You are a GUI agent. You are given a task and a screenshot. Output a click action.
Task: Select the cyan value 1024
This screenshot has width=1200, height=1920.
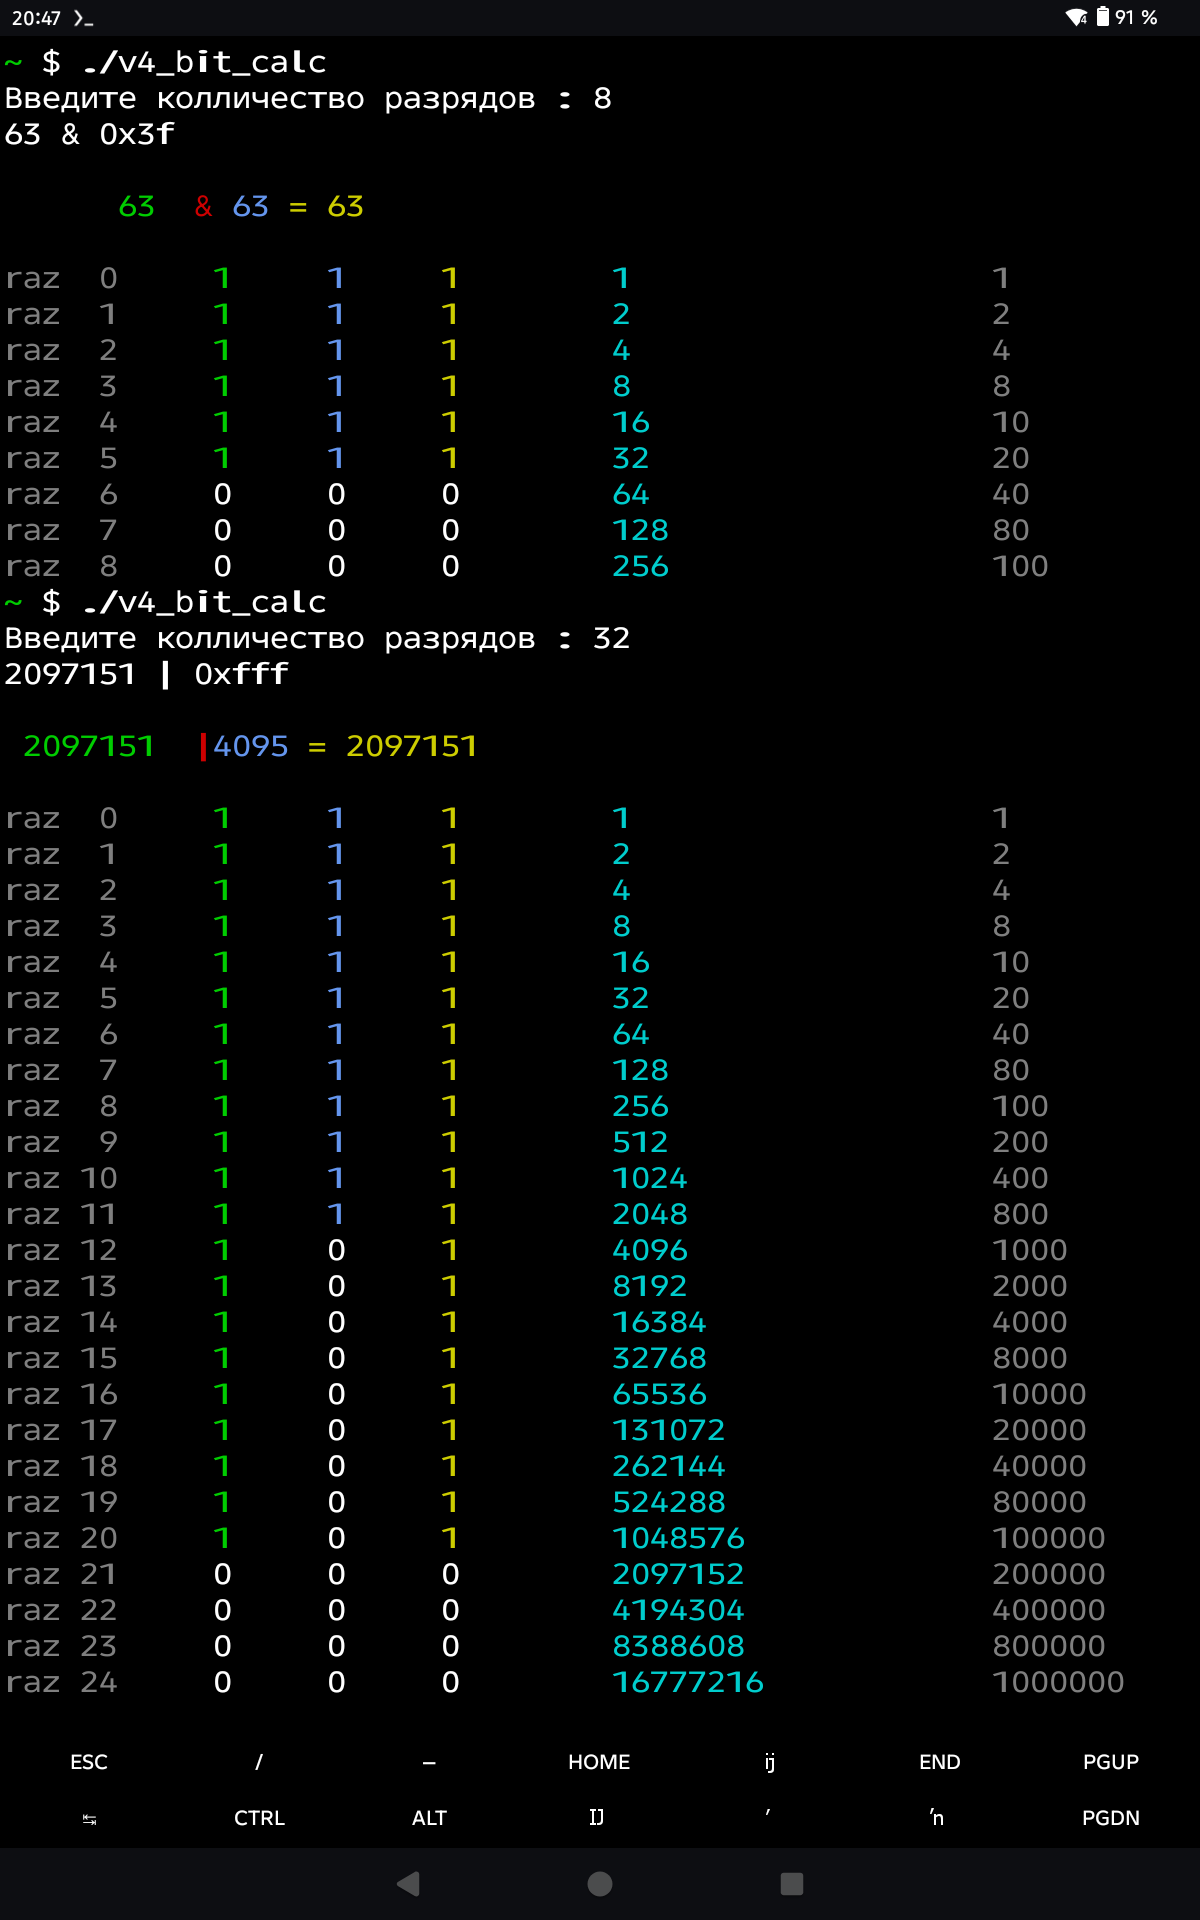click(650, 1178)
